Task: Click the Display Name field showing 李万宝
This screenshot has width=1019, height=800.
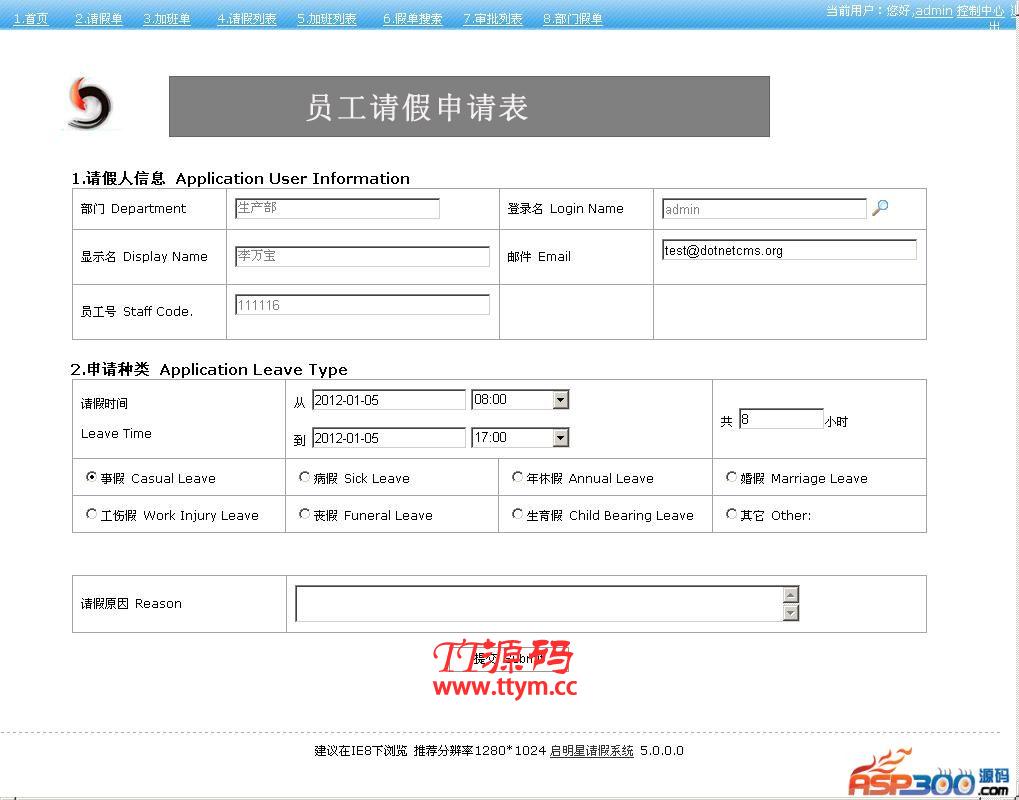Action: (x=362, y=256)
